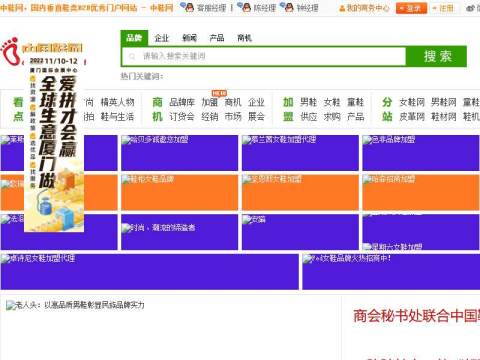
Task: Open the 哈贝多 加盟 banner ad
Action: click(180, 153)
